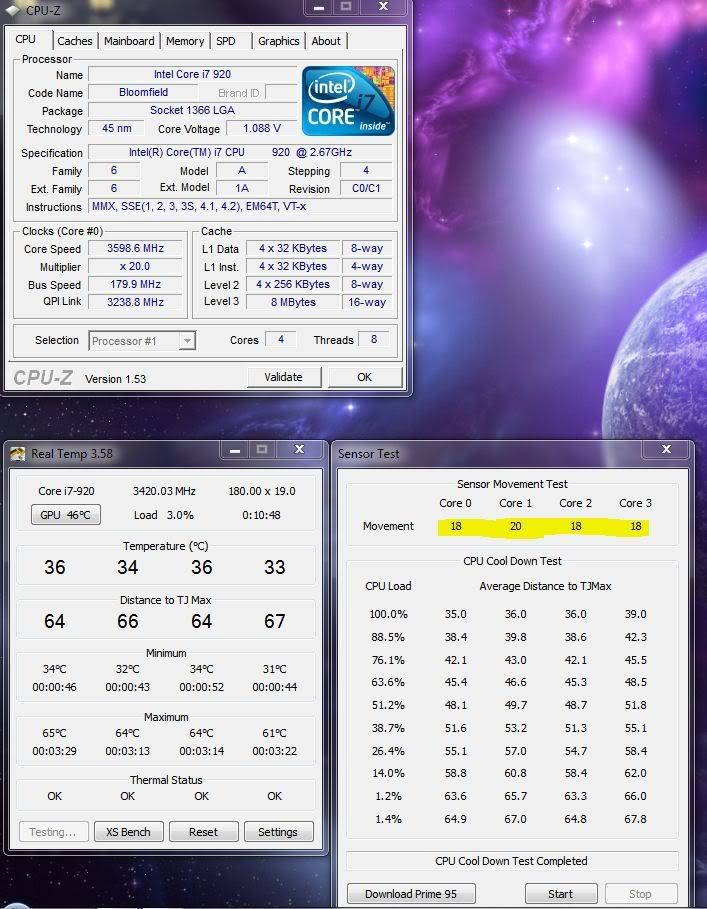The width and height of the screenshot is (707, 909).
Task: Click the Multiplier value 'x 20.0'
Action: (x=136, y=266)
